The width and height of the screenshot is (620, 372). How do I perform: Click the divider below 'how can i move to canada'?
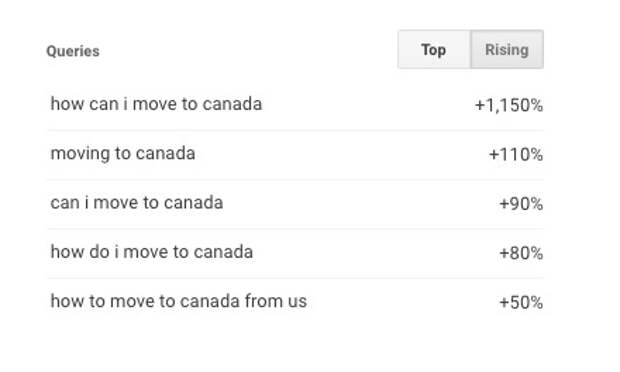(x=295, y=130)
